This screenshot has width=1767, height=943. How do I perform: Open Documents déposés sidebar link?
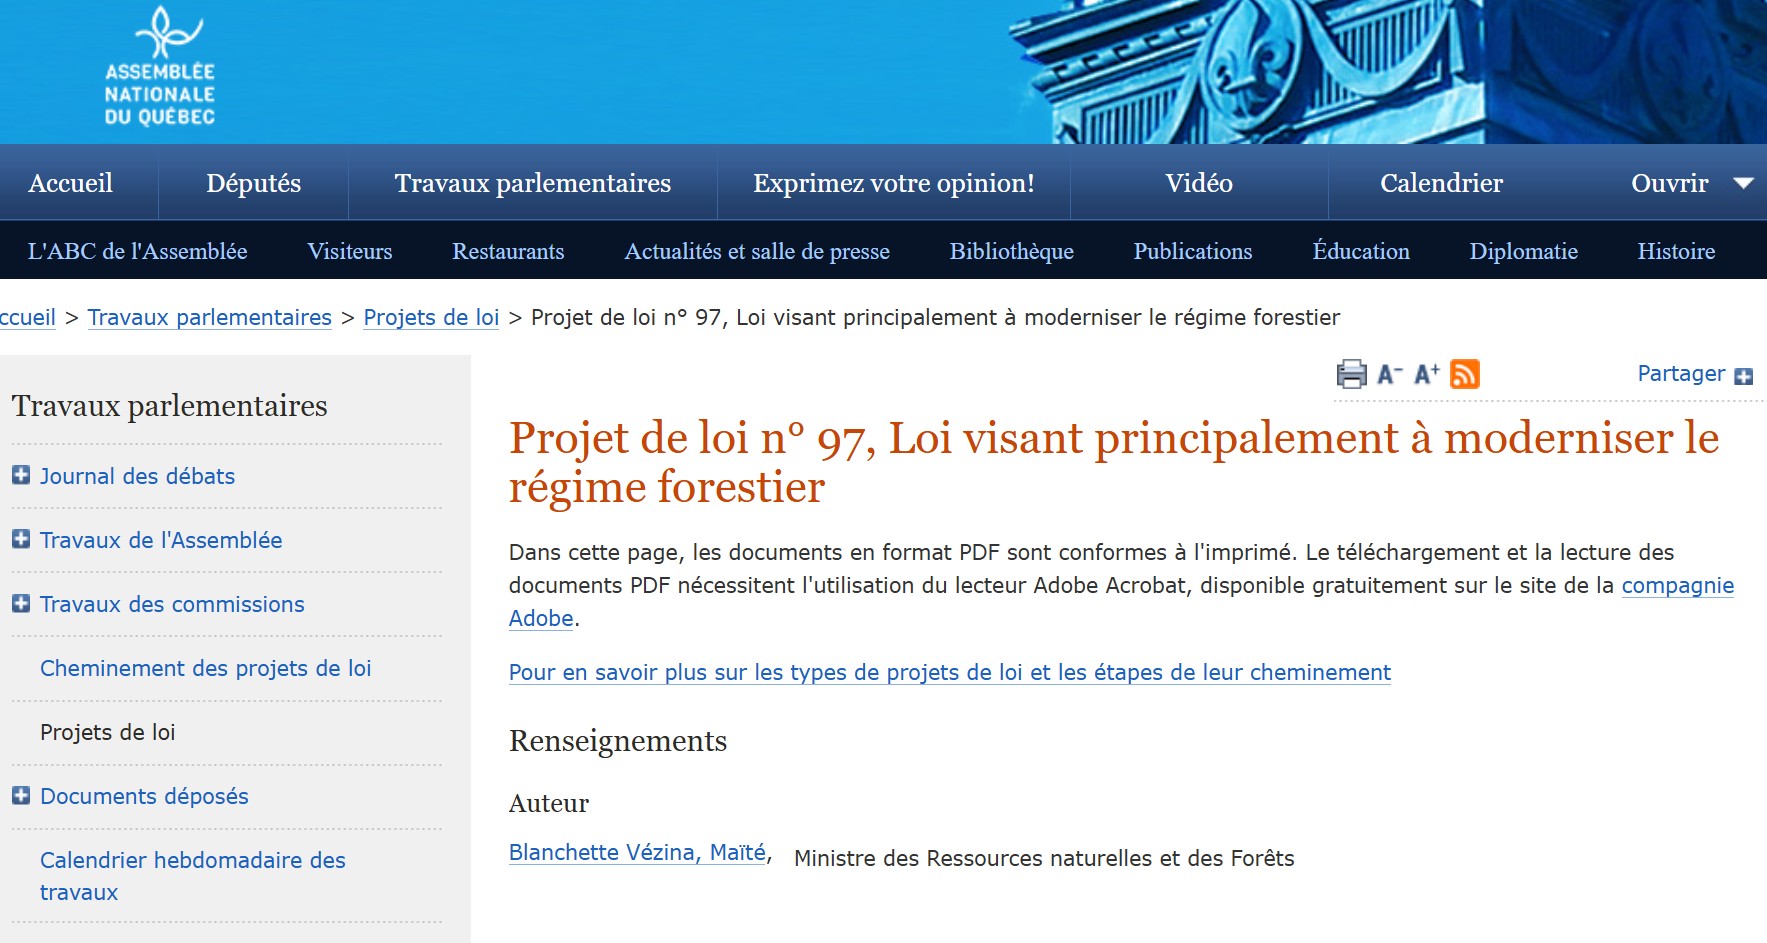(144, 796)
